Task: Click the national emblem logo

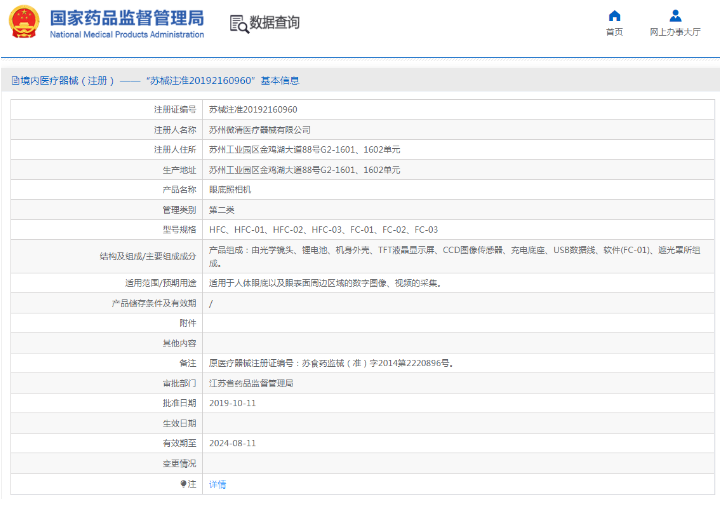Action: click(25, 23)
